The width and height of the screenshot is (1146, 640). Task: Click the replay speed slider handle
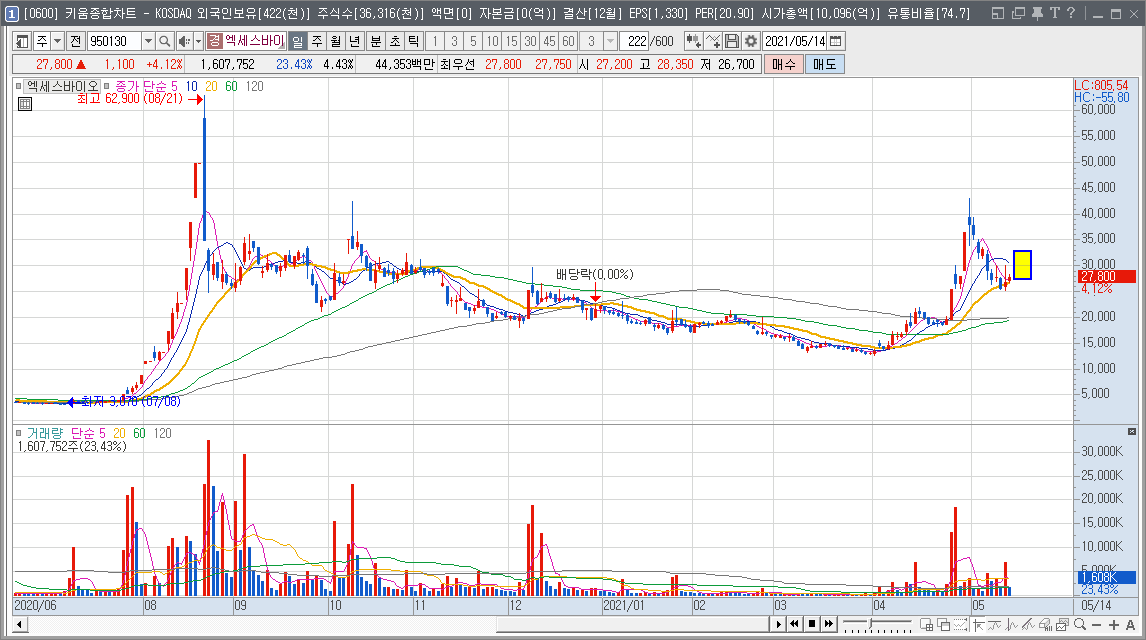(870, 623)
